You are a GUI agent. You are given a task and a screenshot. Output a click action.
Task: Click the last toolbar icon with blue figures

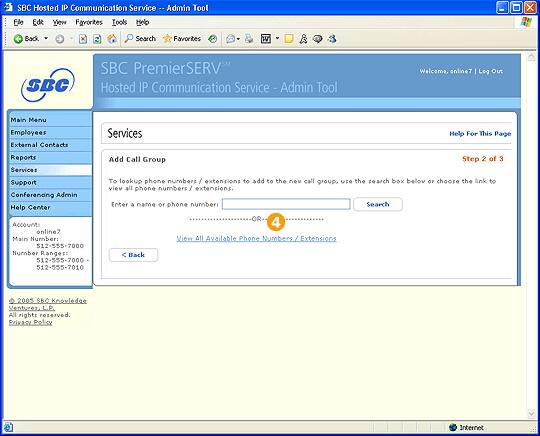coord(332,39)
